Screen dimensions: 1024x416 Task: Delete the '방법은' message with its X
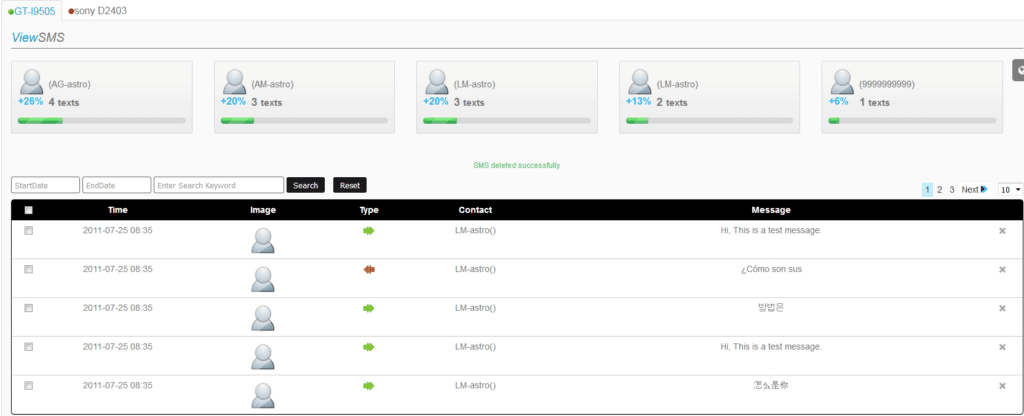coord(1002,308)
